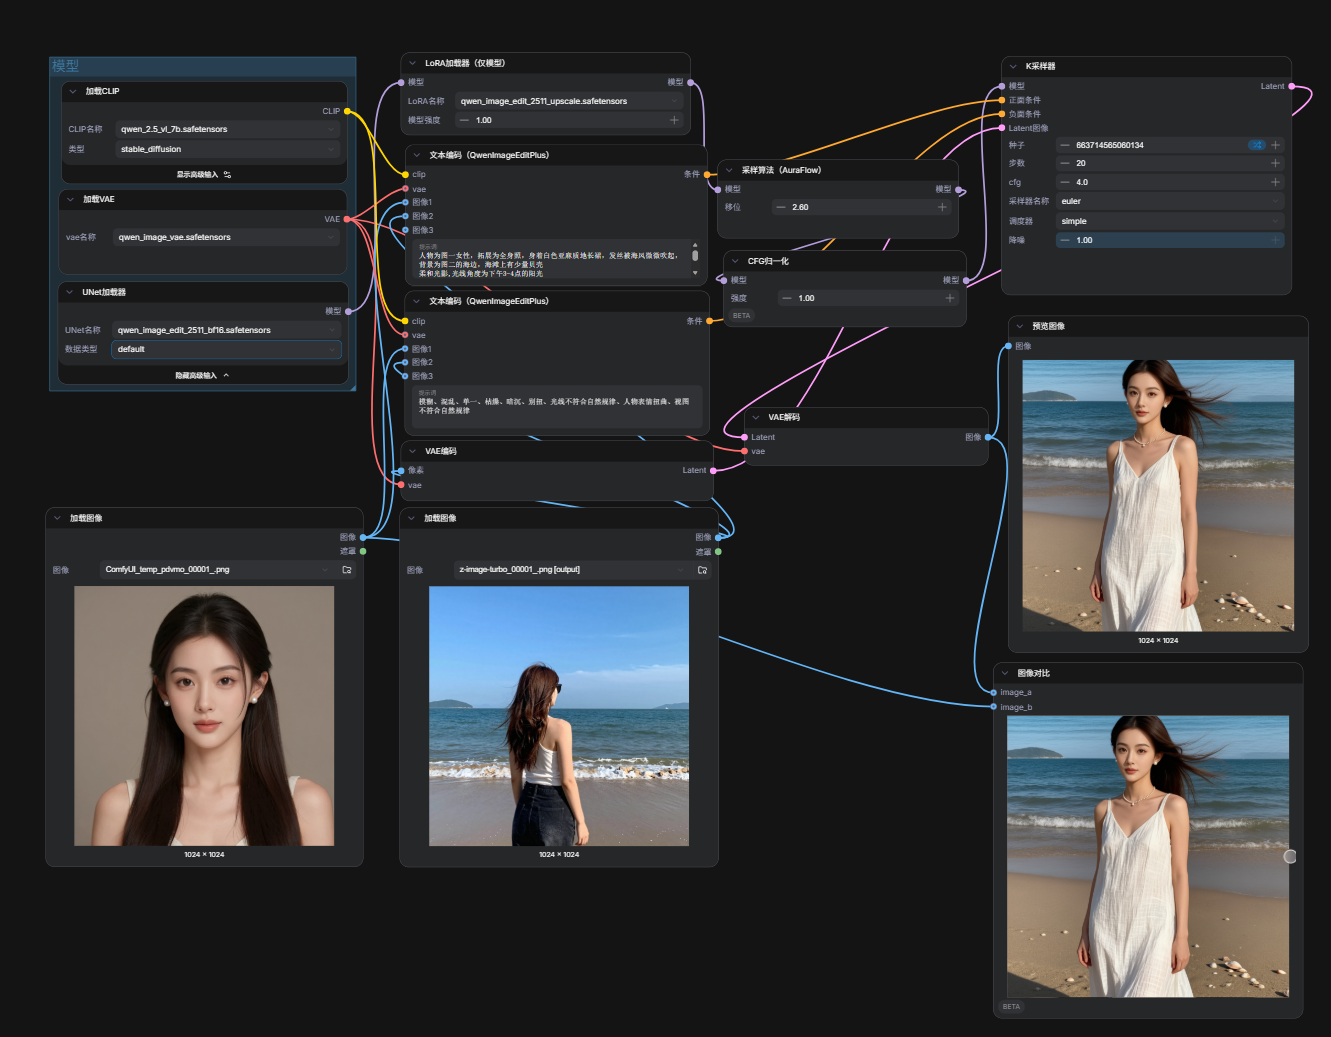Open UNet名称 dropdown qwen_image_edit_2511_bf16
Viewport: 1331px width, 1037px height.
(226, 330)
